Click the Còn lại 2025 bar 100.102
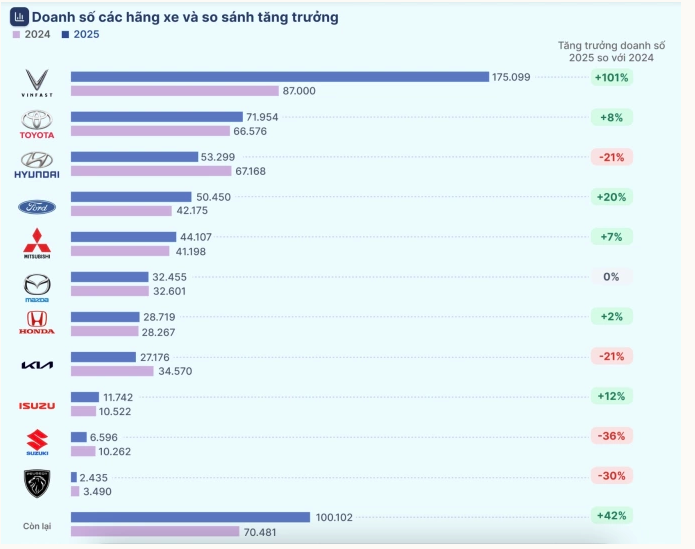Viewport: 695px width, 549px height. [x=191, y=517]
